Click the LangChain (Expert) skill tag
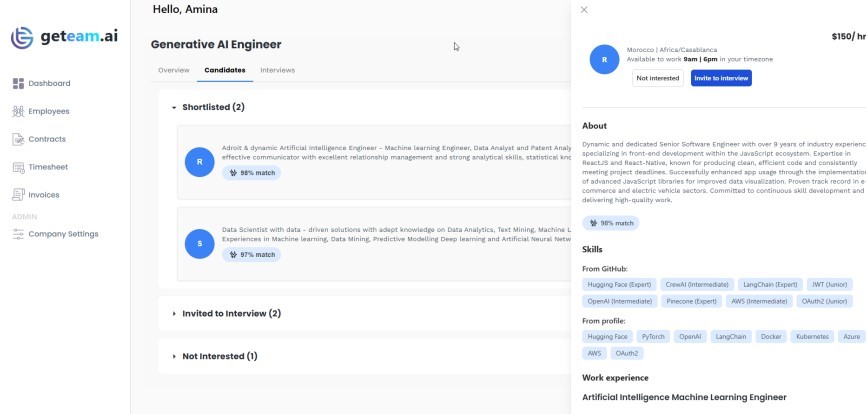 point(770,285)
